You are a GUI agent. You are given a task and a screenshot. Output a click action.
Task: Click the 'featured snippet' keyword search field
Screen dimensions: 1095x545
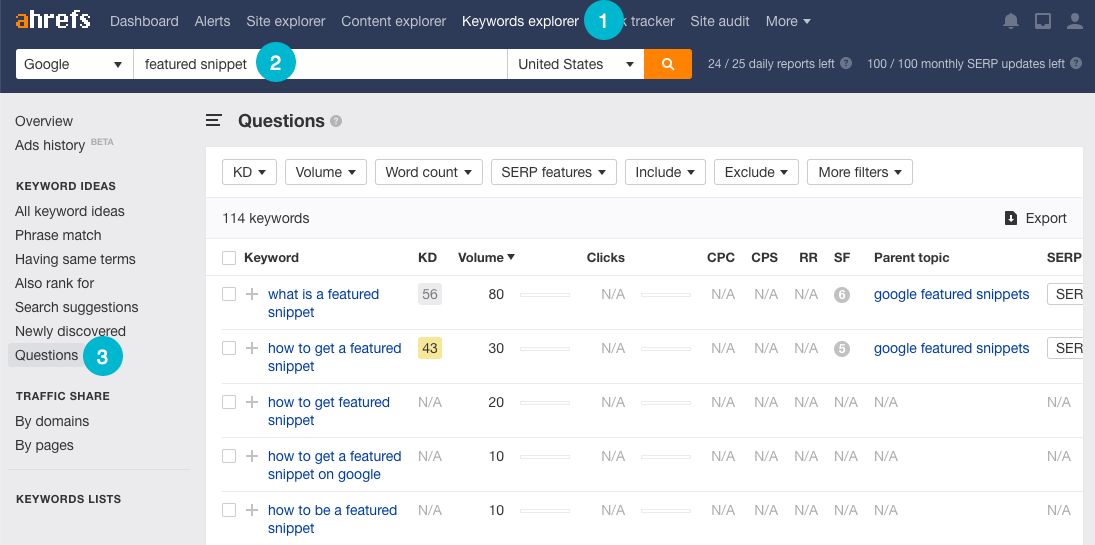[320, 64]
